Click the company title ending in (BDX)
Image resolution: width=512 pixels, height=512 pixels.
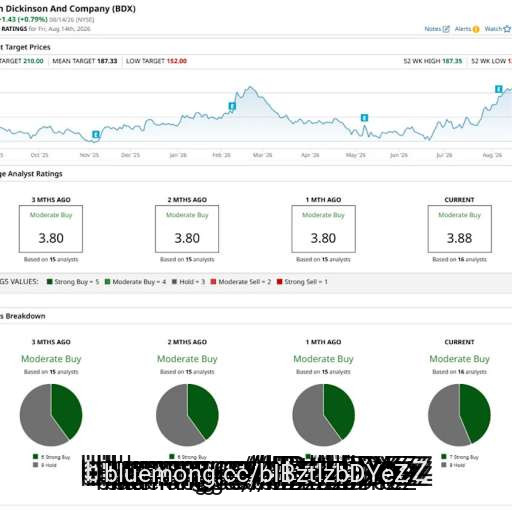pyautogui.click(x=68, y=9)
